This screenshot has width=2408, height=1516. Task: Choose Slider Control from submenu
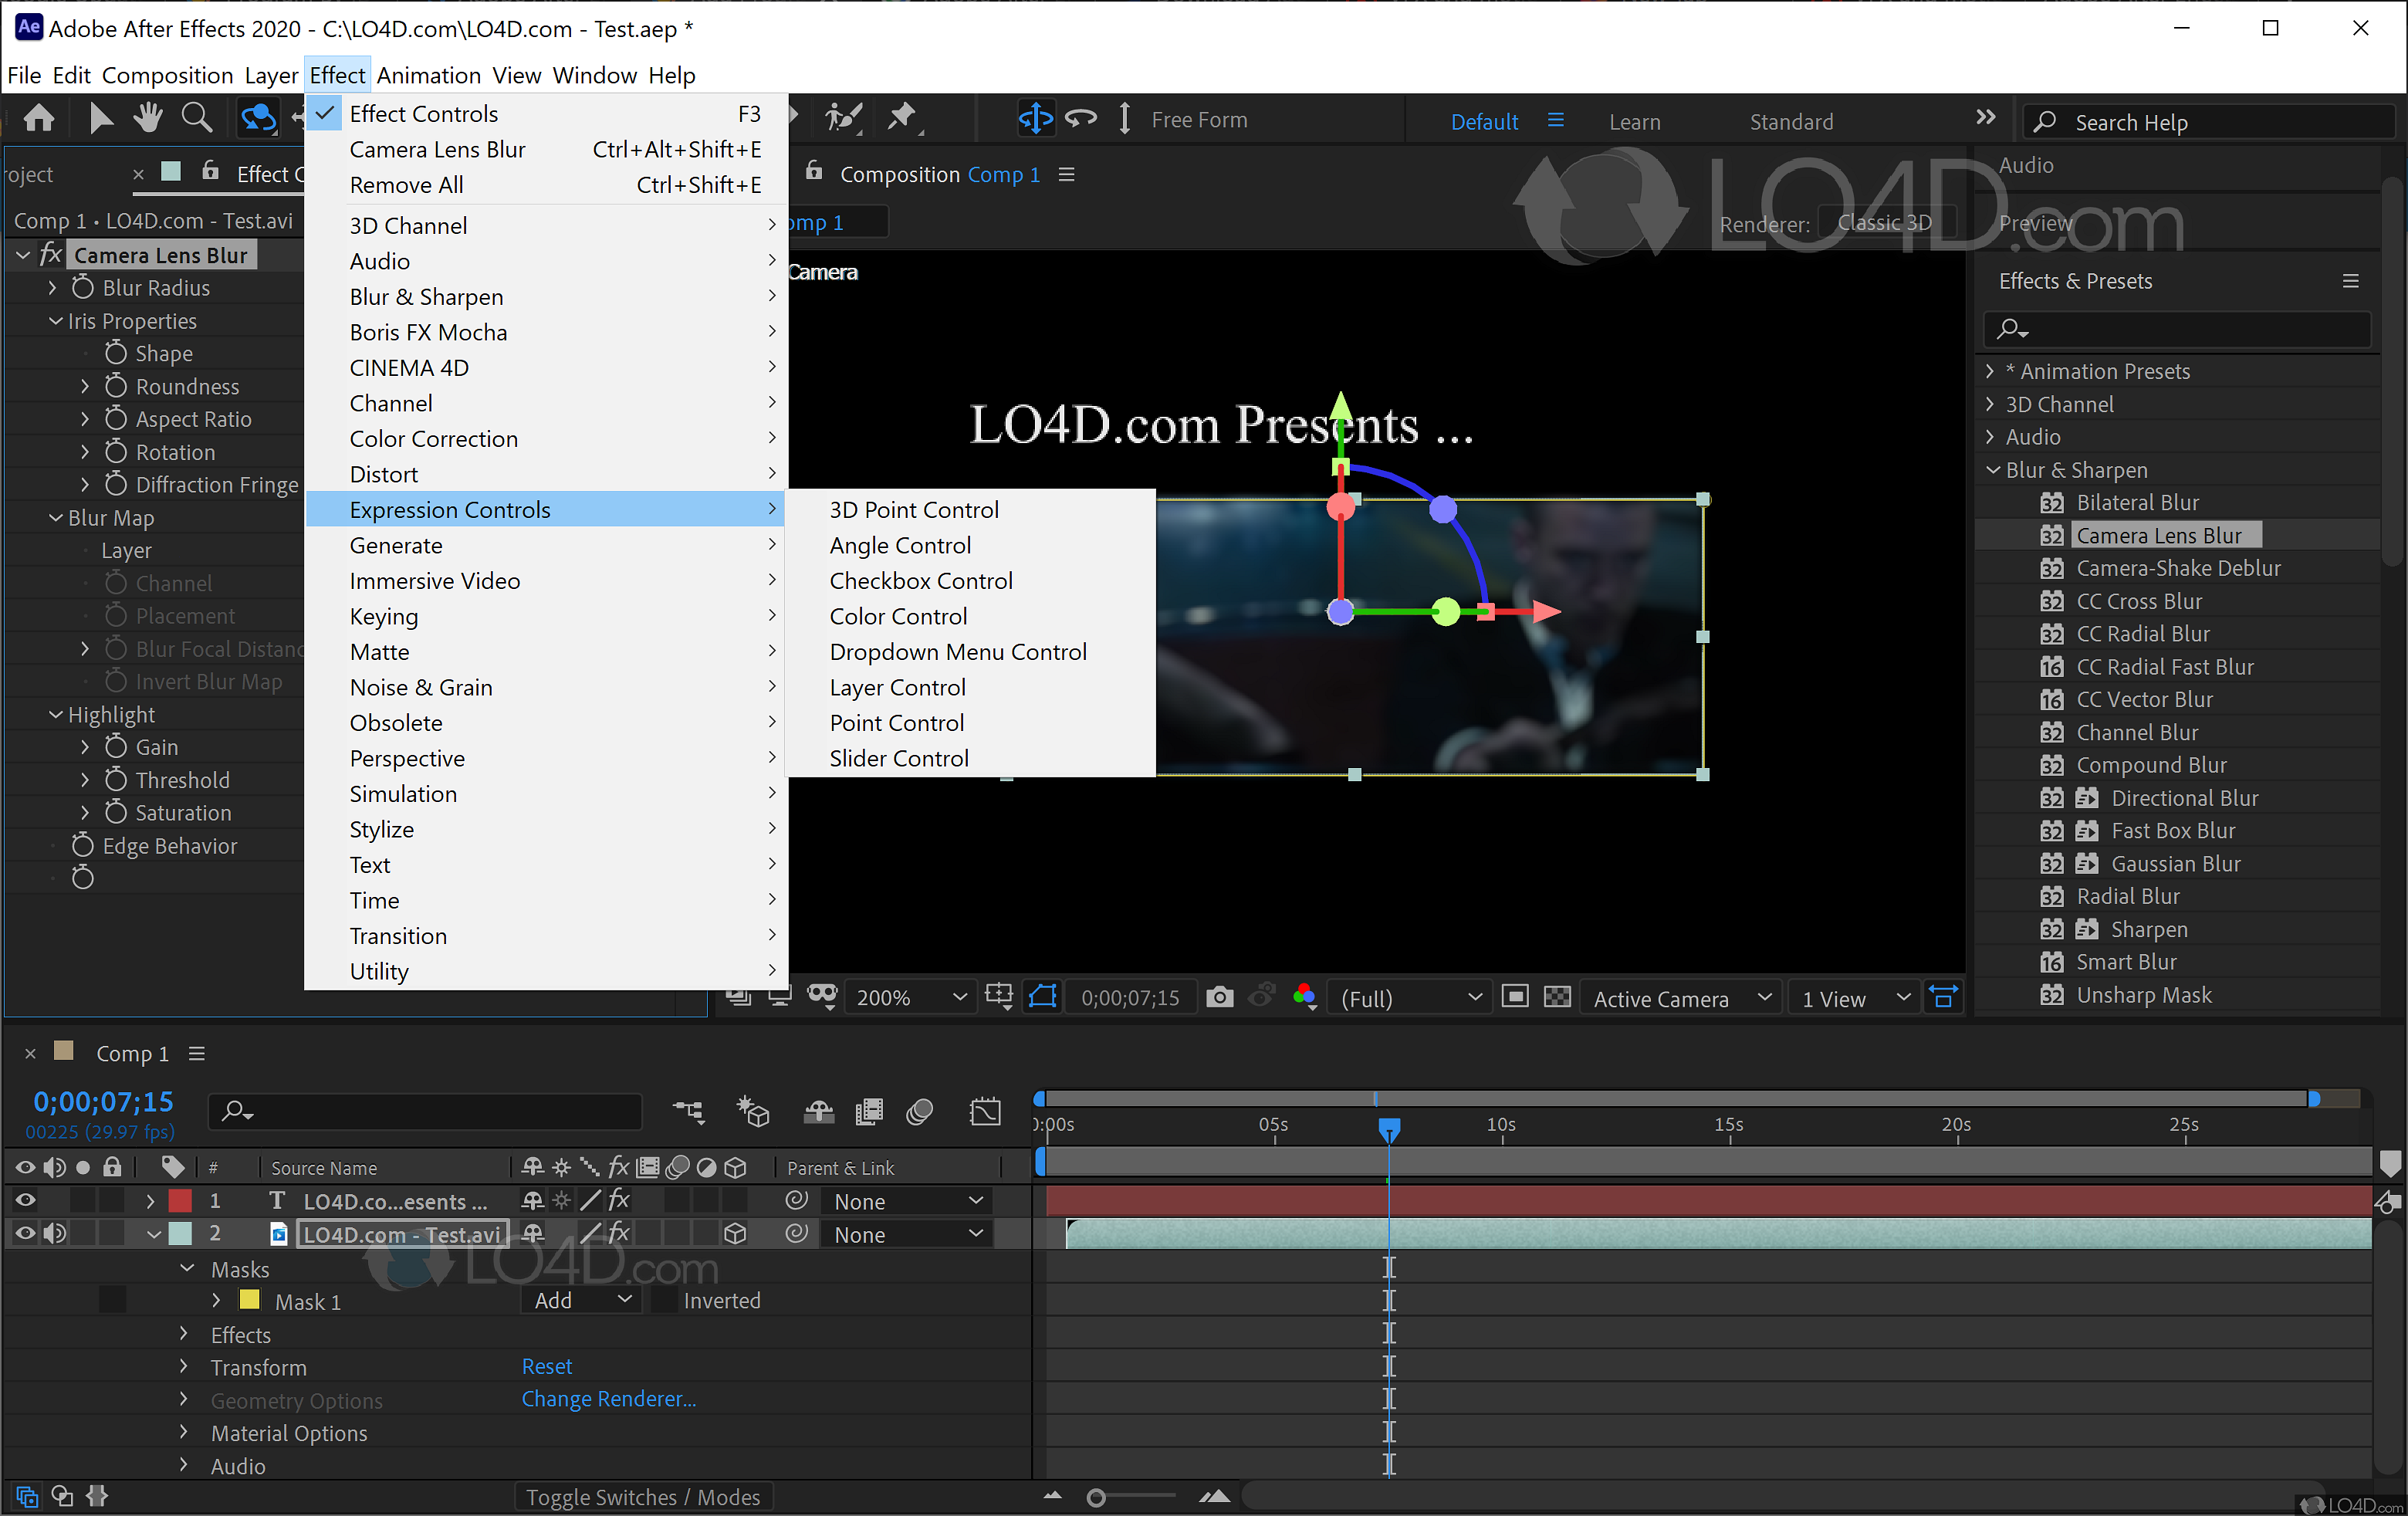coord(971,759)
